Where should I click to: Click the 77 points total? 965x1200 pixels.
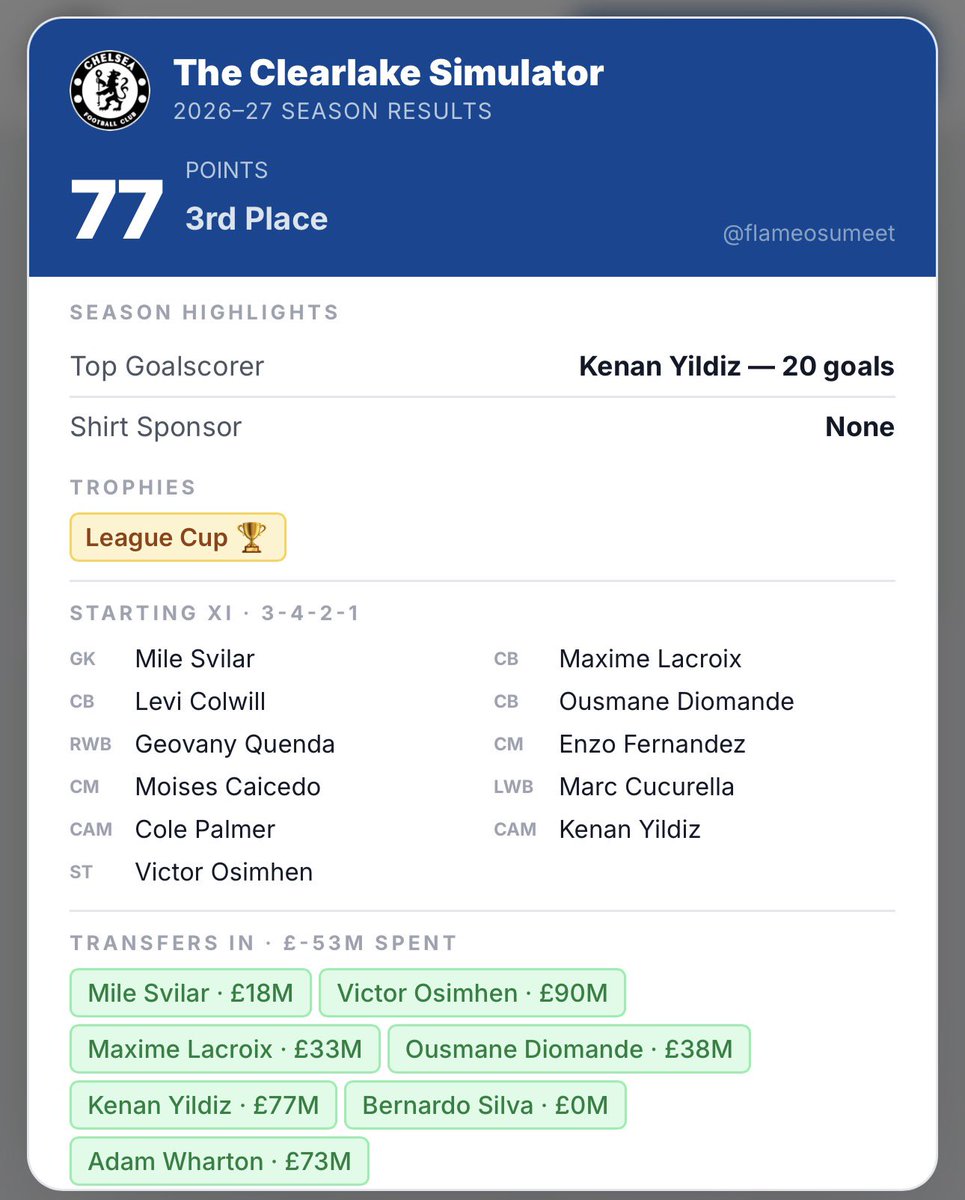coord(116,211)
